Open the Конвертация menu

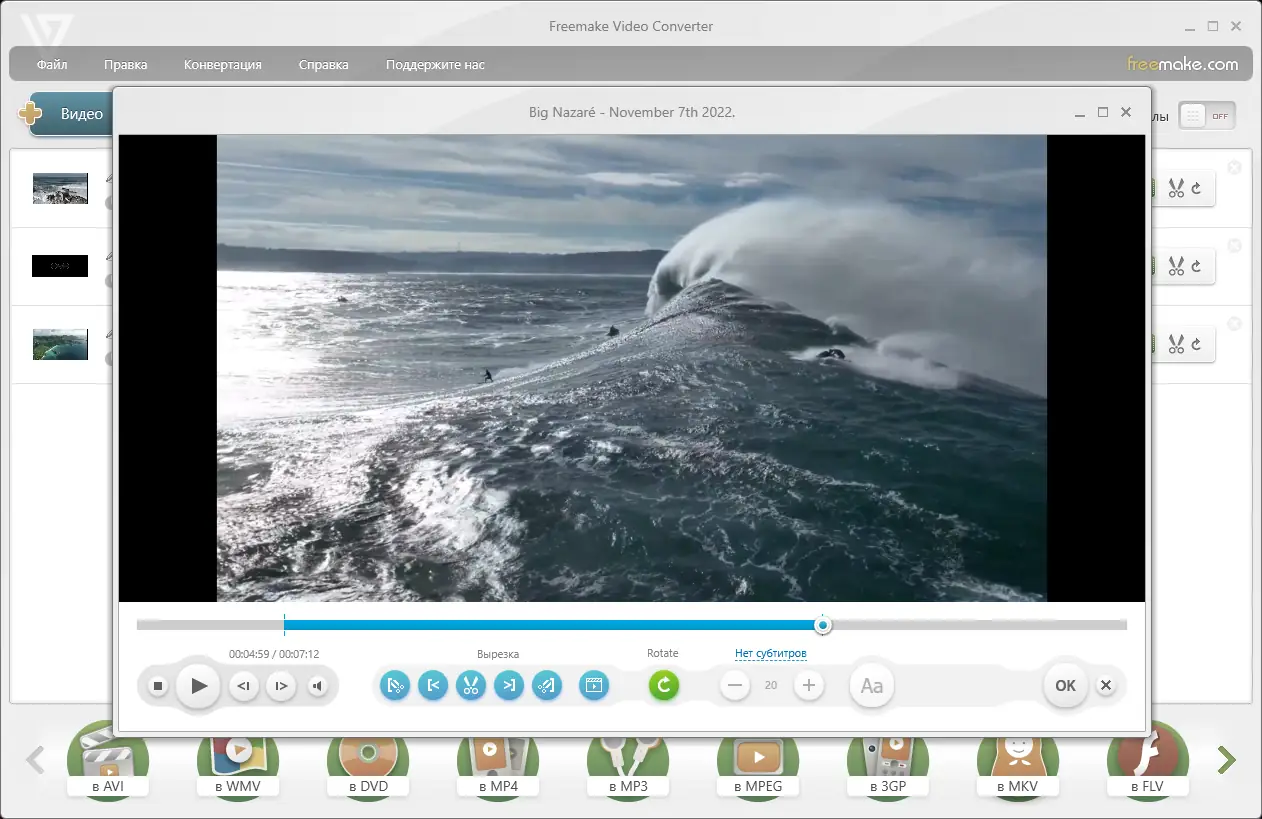click(x=223, y=65)
